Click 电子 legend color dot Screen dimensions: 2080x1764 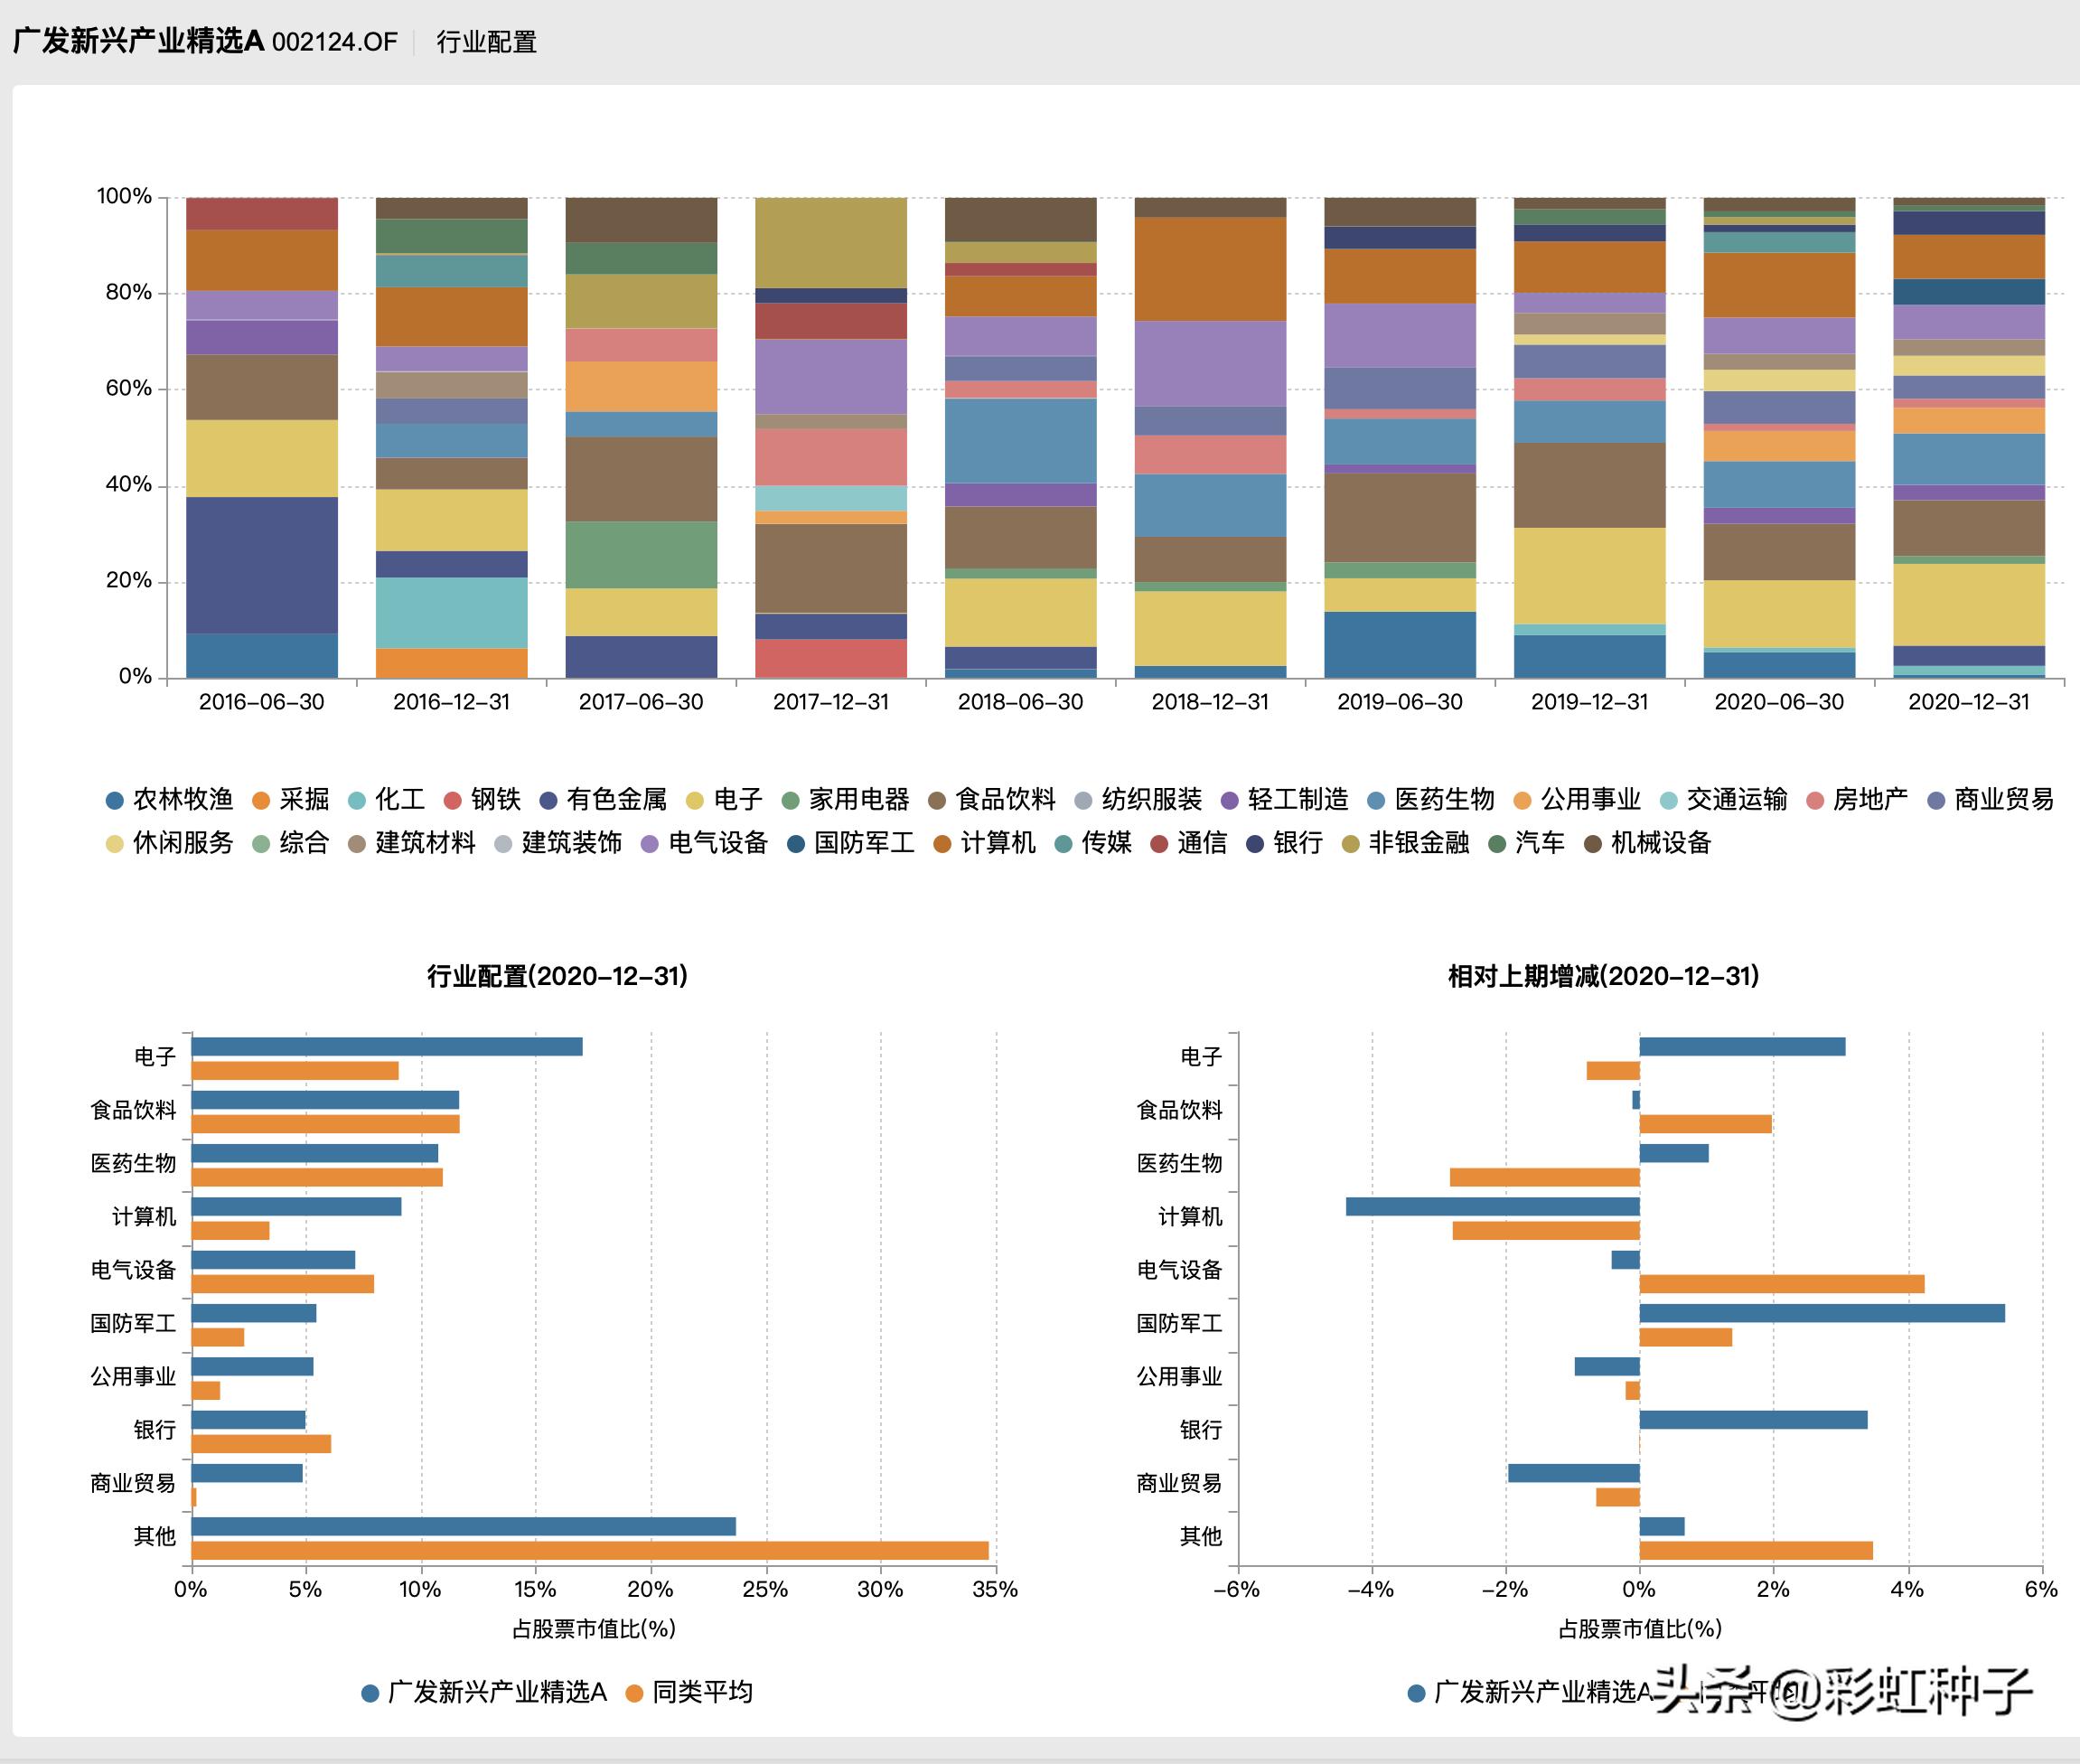(695, 800)
